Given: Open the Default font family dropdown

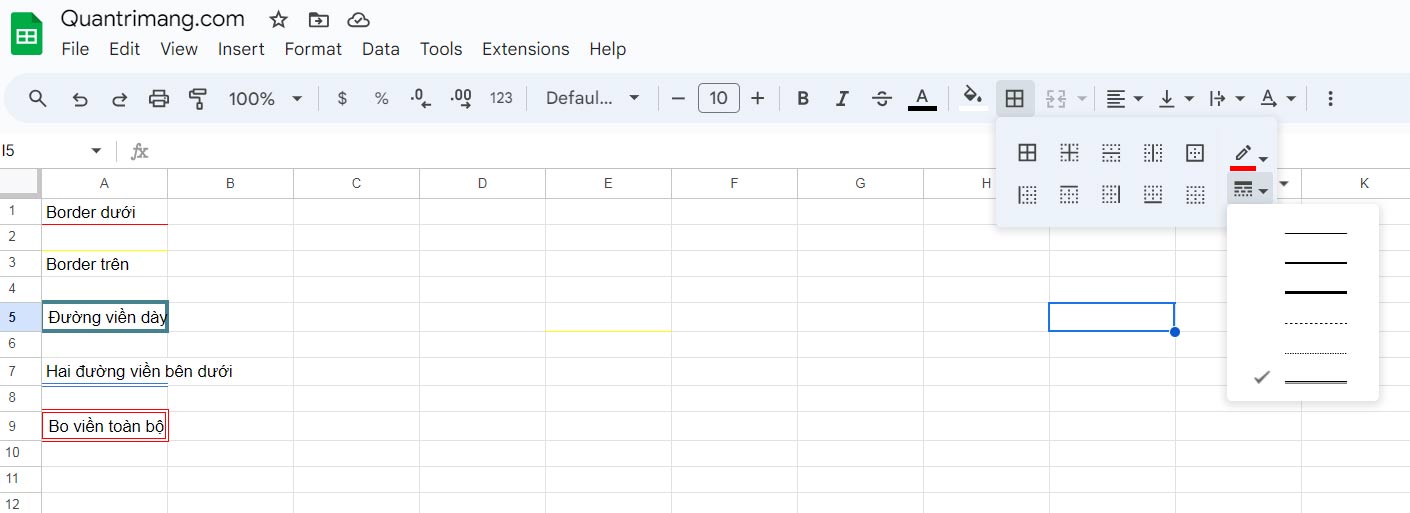Looking at the screenshot, I should click(592, 98).
